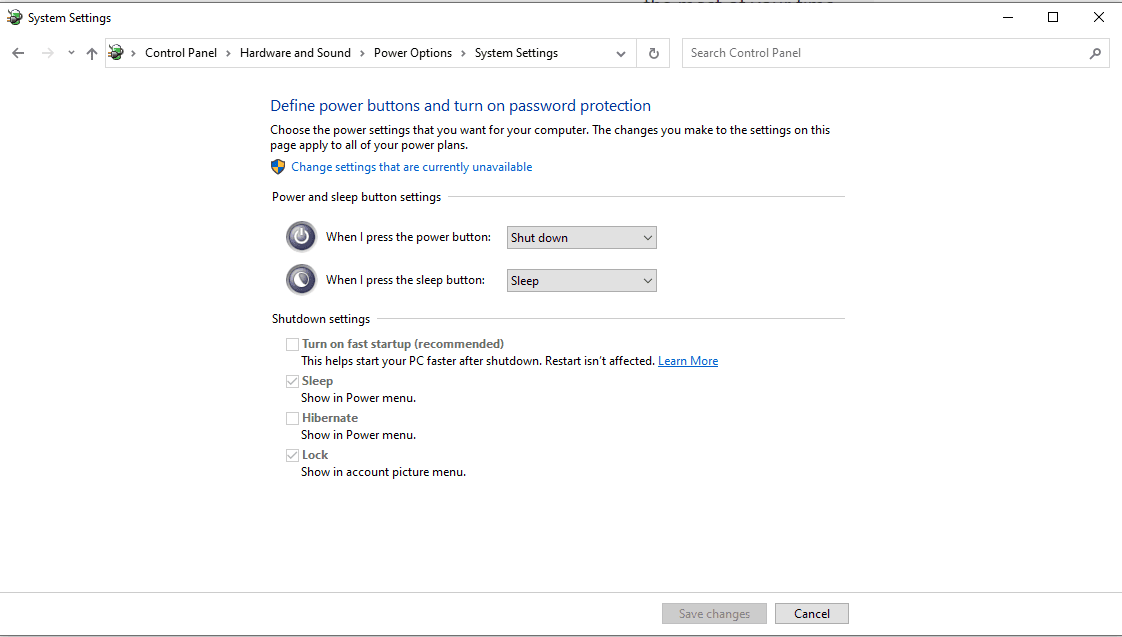This screenshot has width=1122, height=637.
Task: Open the power button action dropdown
Action: click(581, 238)
